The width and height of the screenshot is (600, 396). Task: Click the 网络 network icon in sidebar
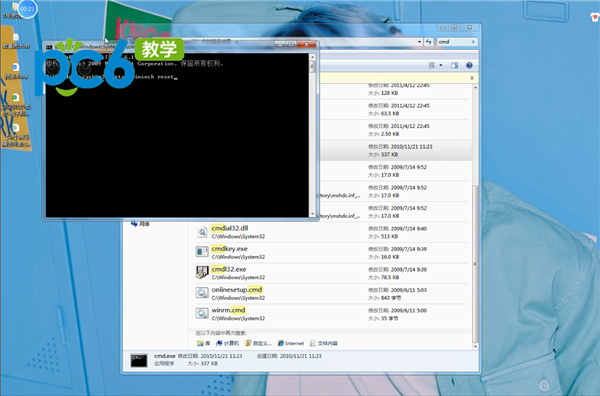coord(134,224)
